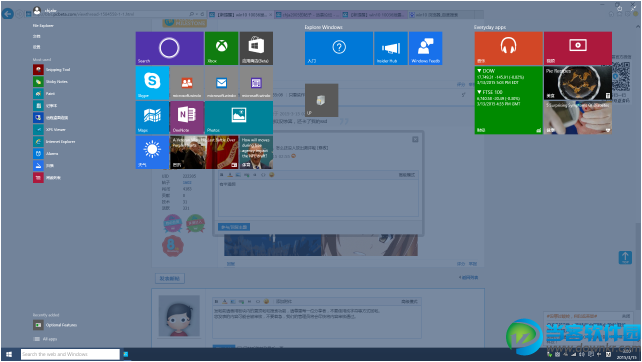Open the Maps tile
This screenshot has height=362, width=642.
point(152,118)
